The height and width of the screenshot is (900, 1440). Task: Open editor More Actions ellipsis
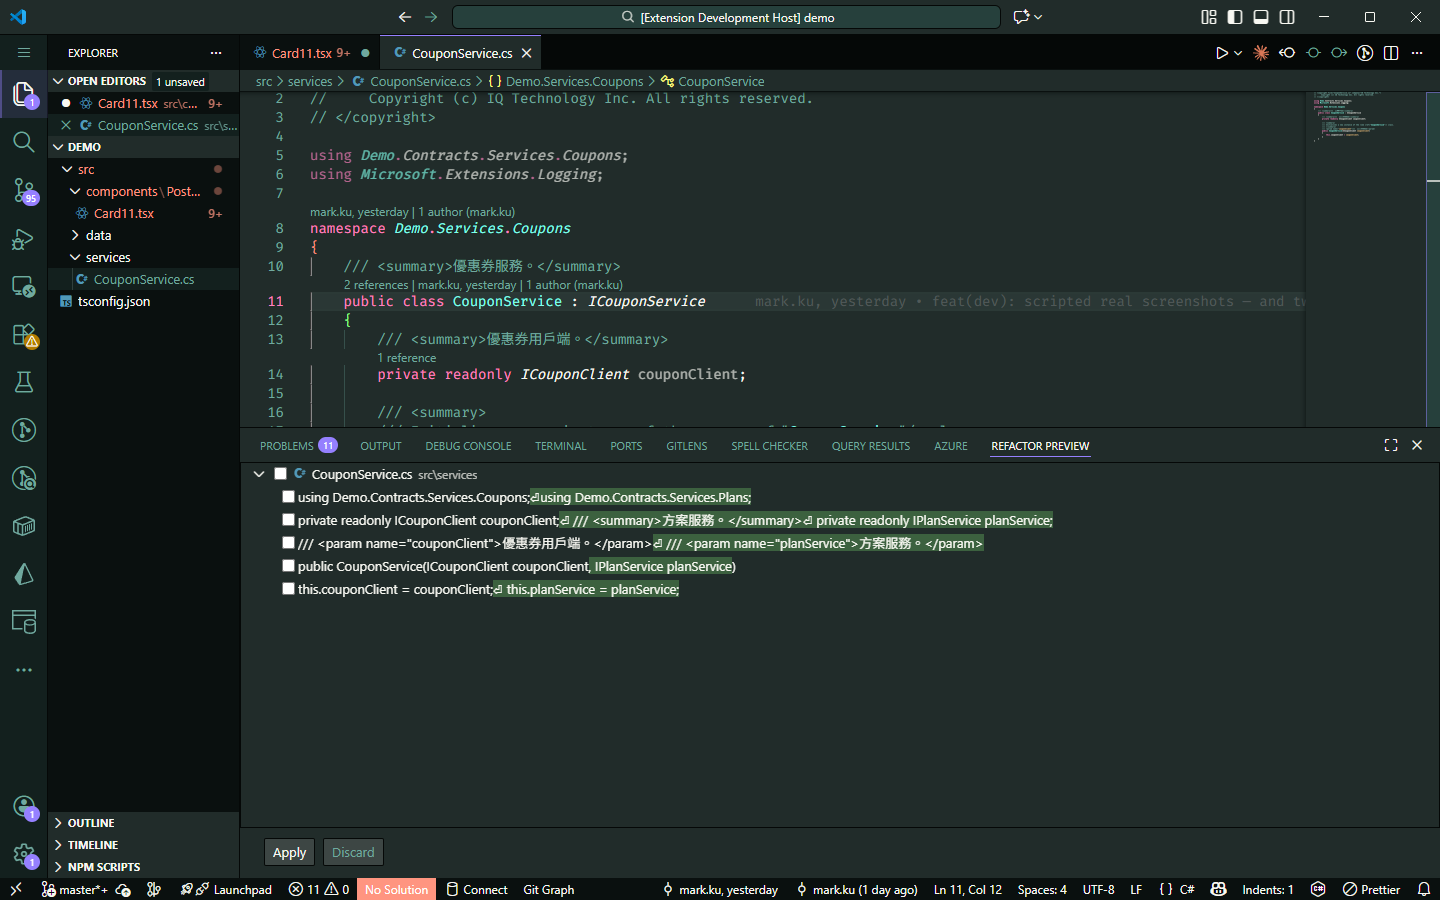(1417, 53)
